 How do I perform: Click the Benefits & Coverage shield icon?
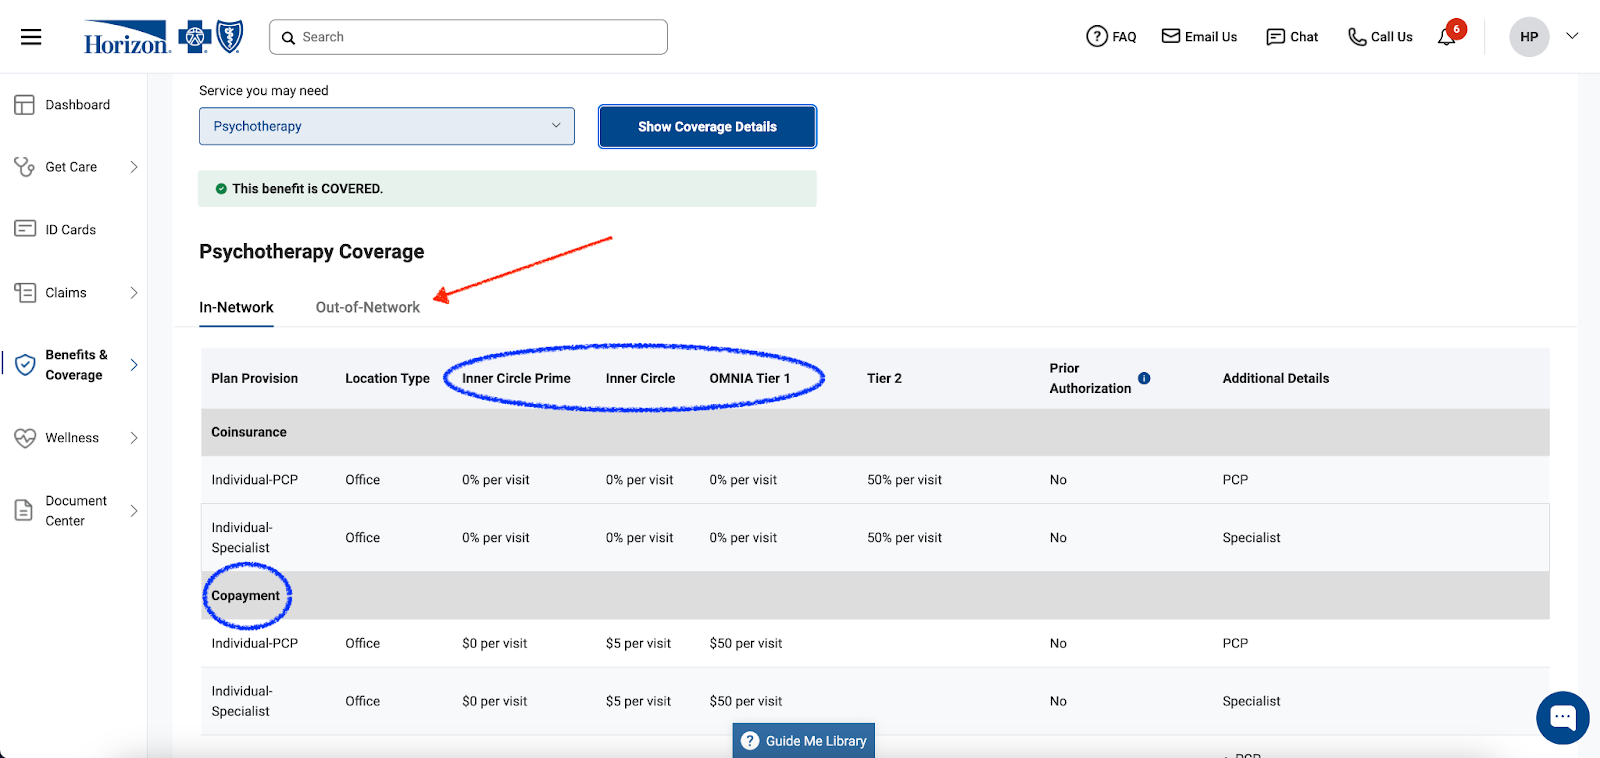pos(25,365)
